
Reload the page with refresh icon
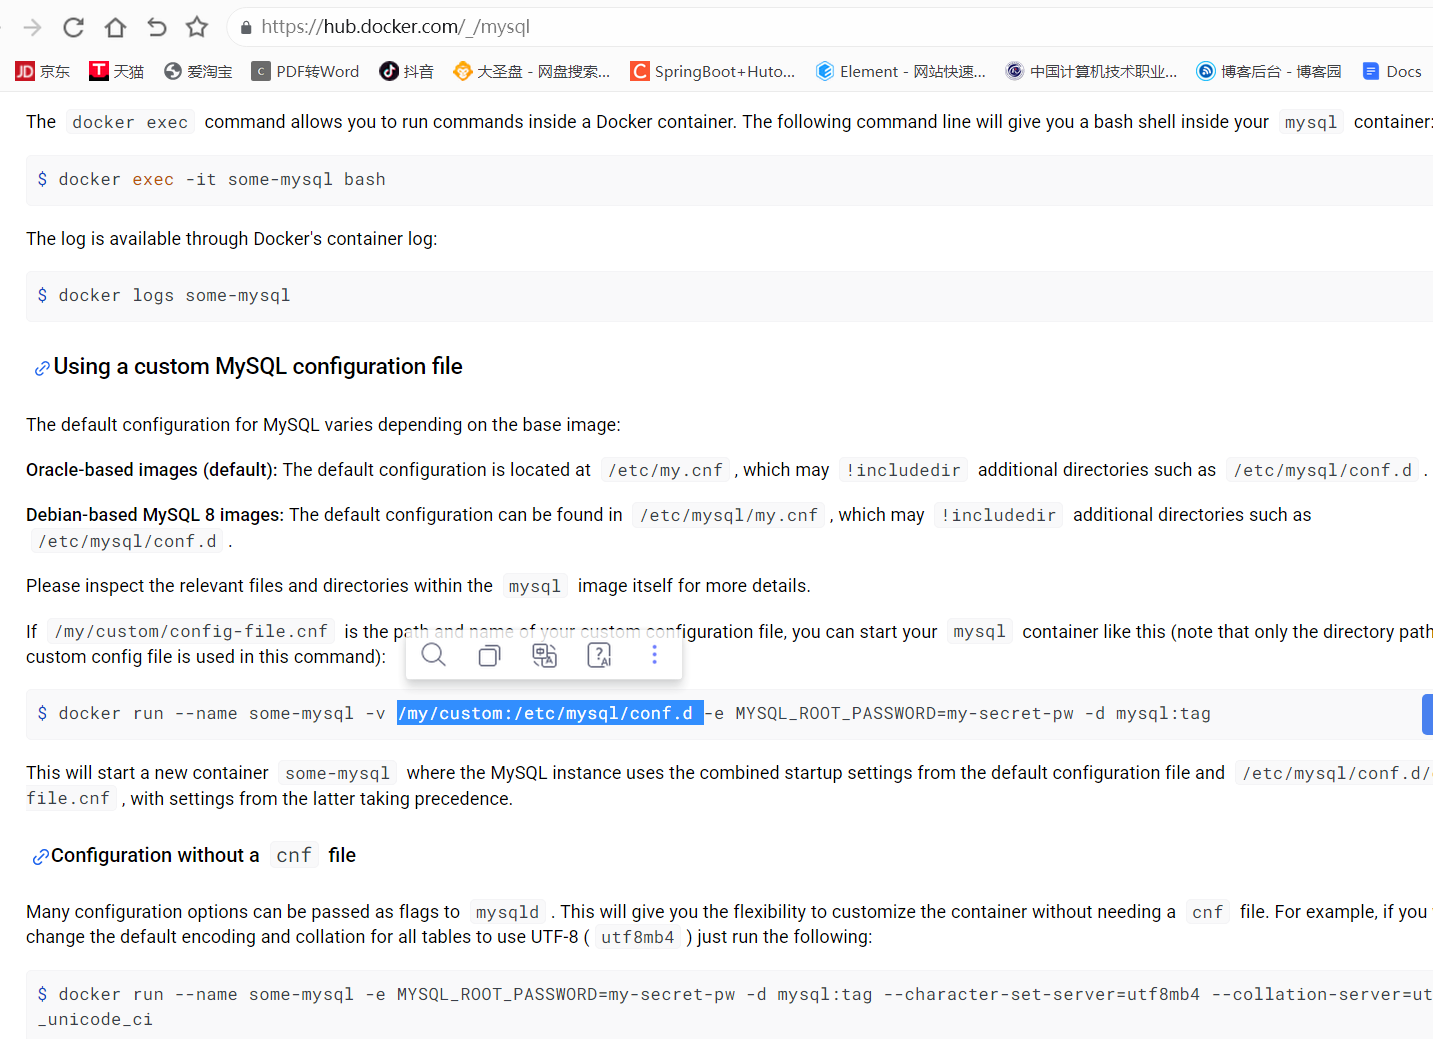coord(74,27)
